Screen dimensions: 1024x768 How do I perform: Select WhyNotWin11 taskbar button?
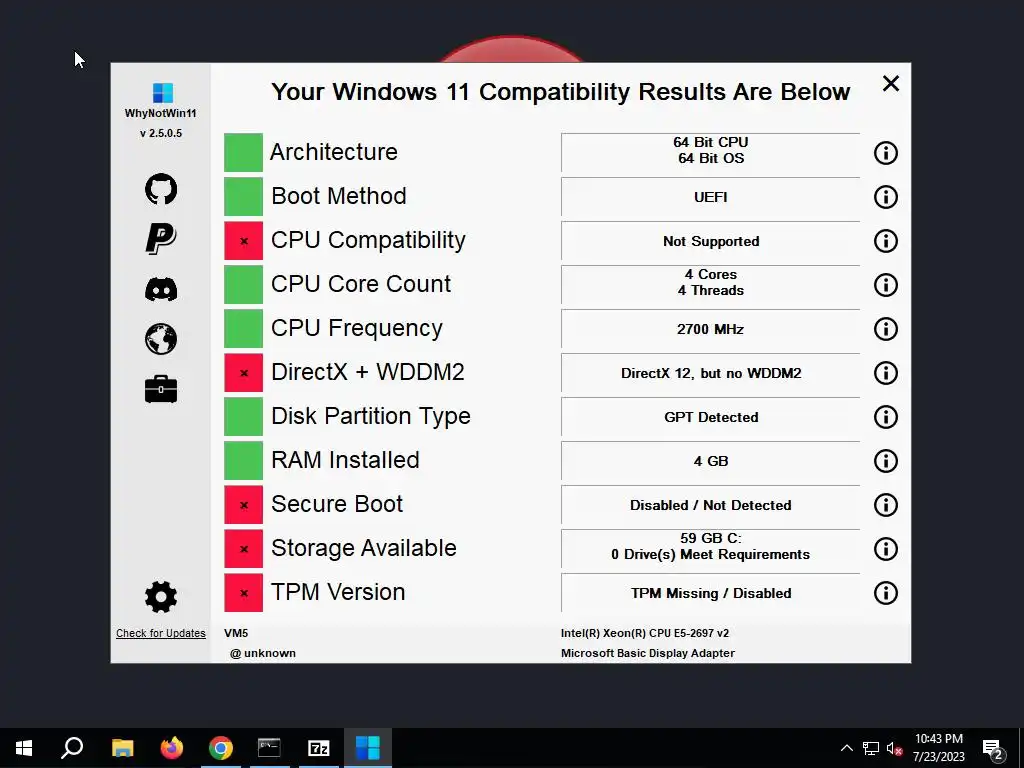(368, 748)
